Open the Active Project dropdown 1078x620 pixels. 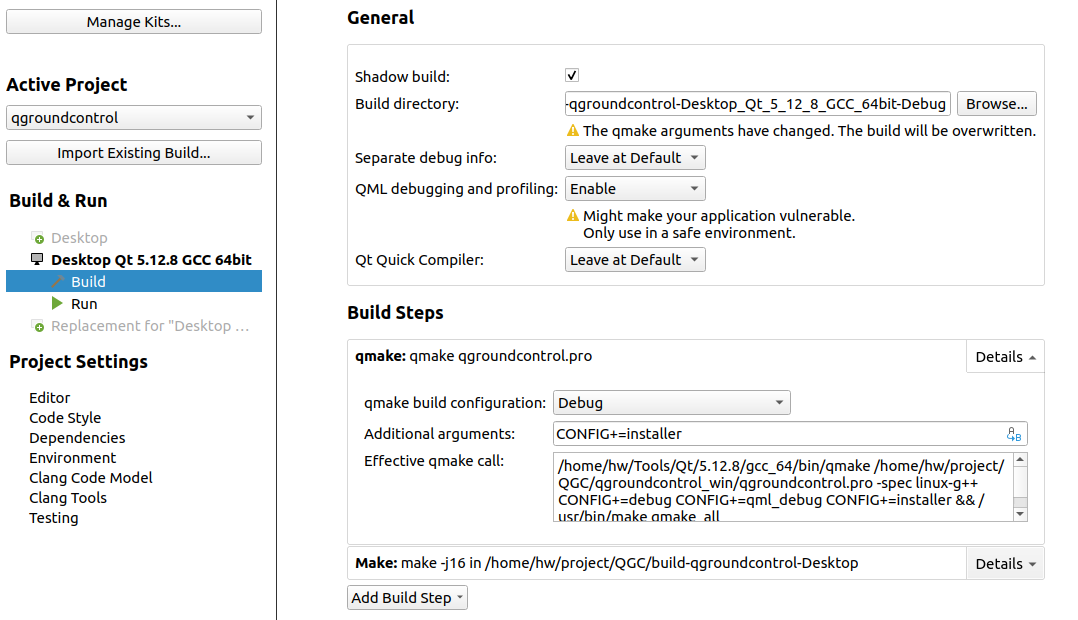coord(133,117)
